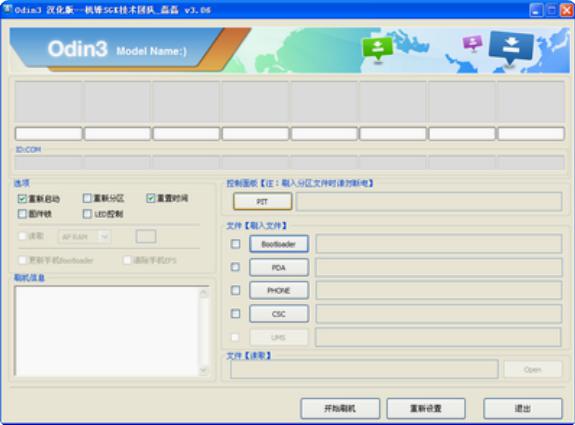Viewport: 575px width, 425px height.
Task: Click inside the flashing message log box
Action: 106,331
